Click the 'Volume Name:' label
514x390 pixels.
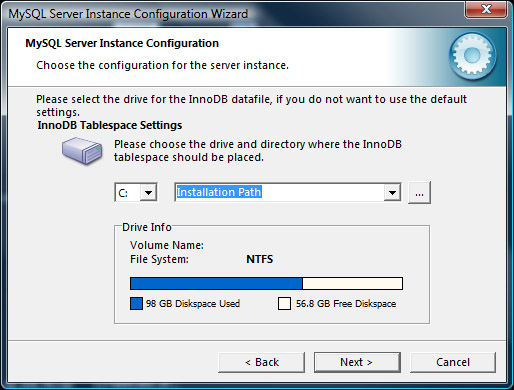pos(167,245)
